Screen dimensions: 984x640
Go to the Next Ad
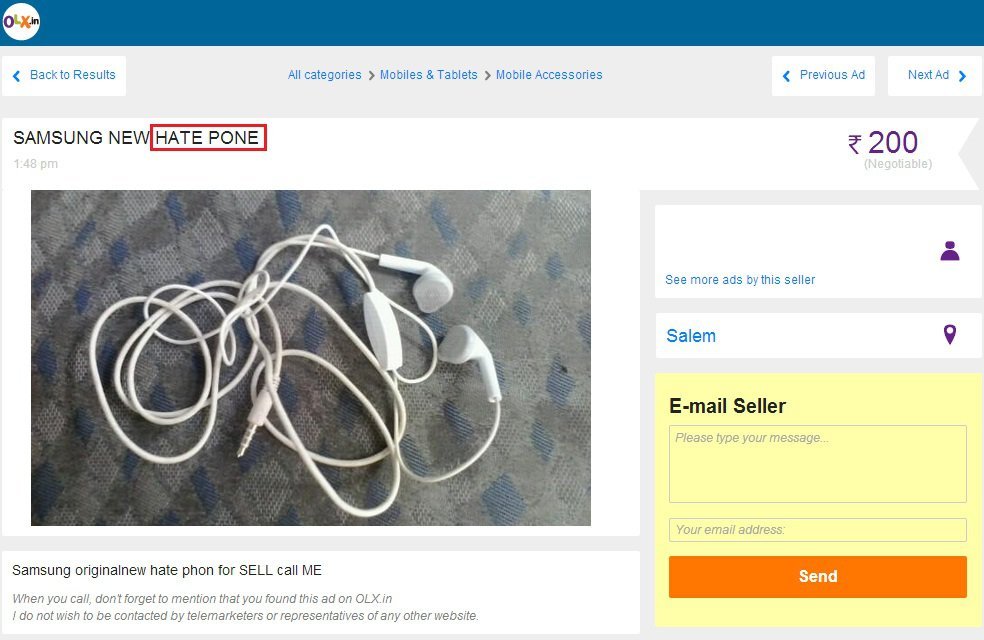[934, 75]
